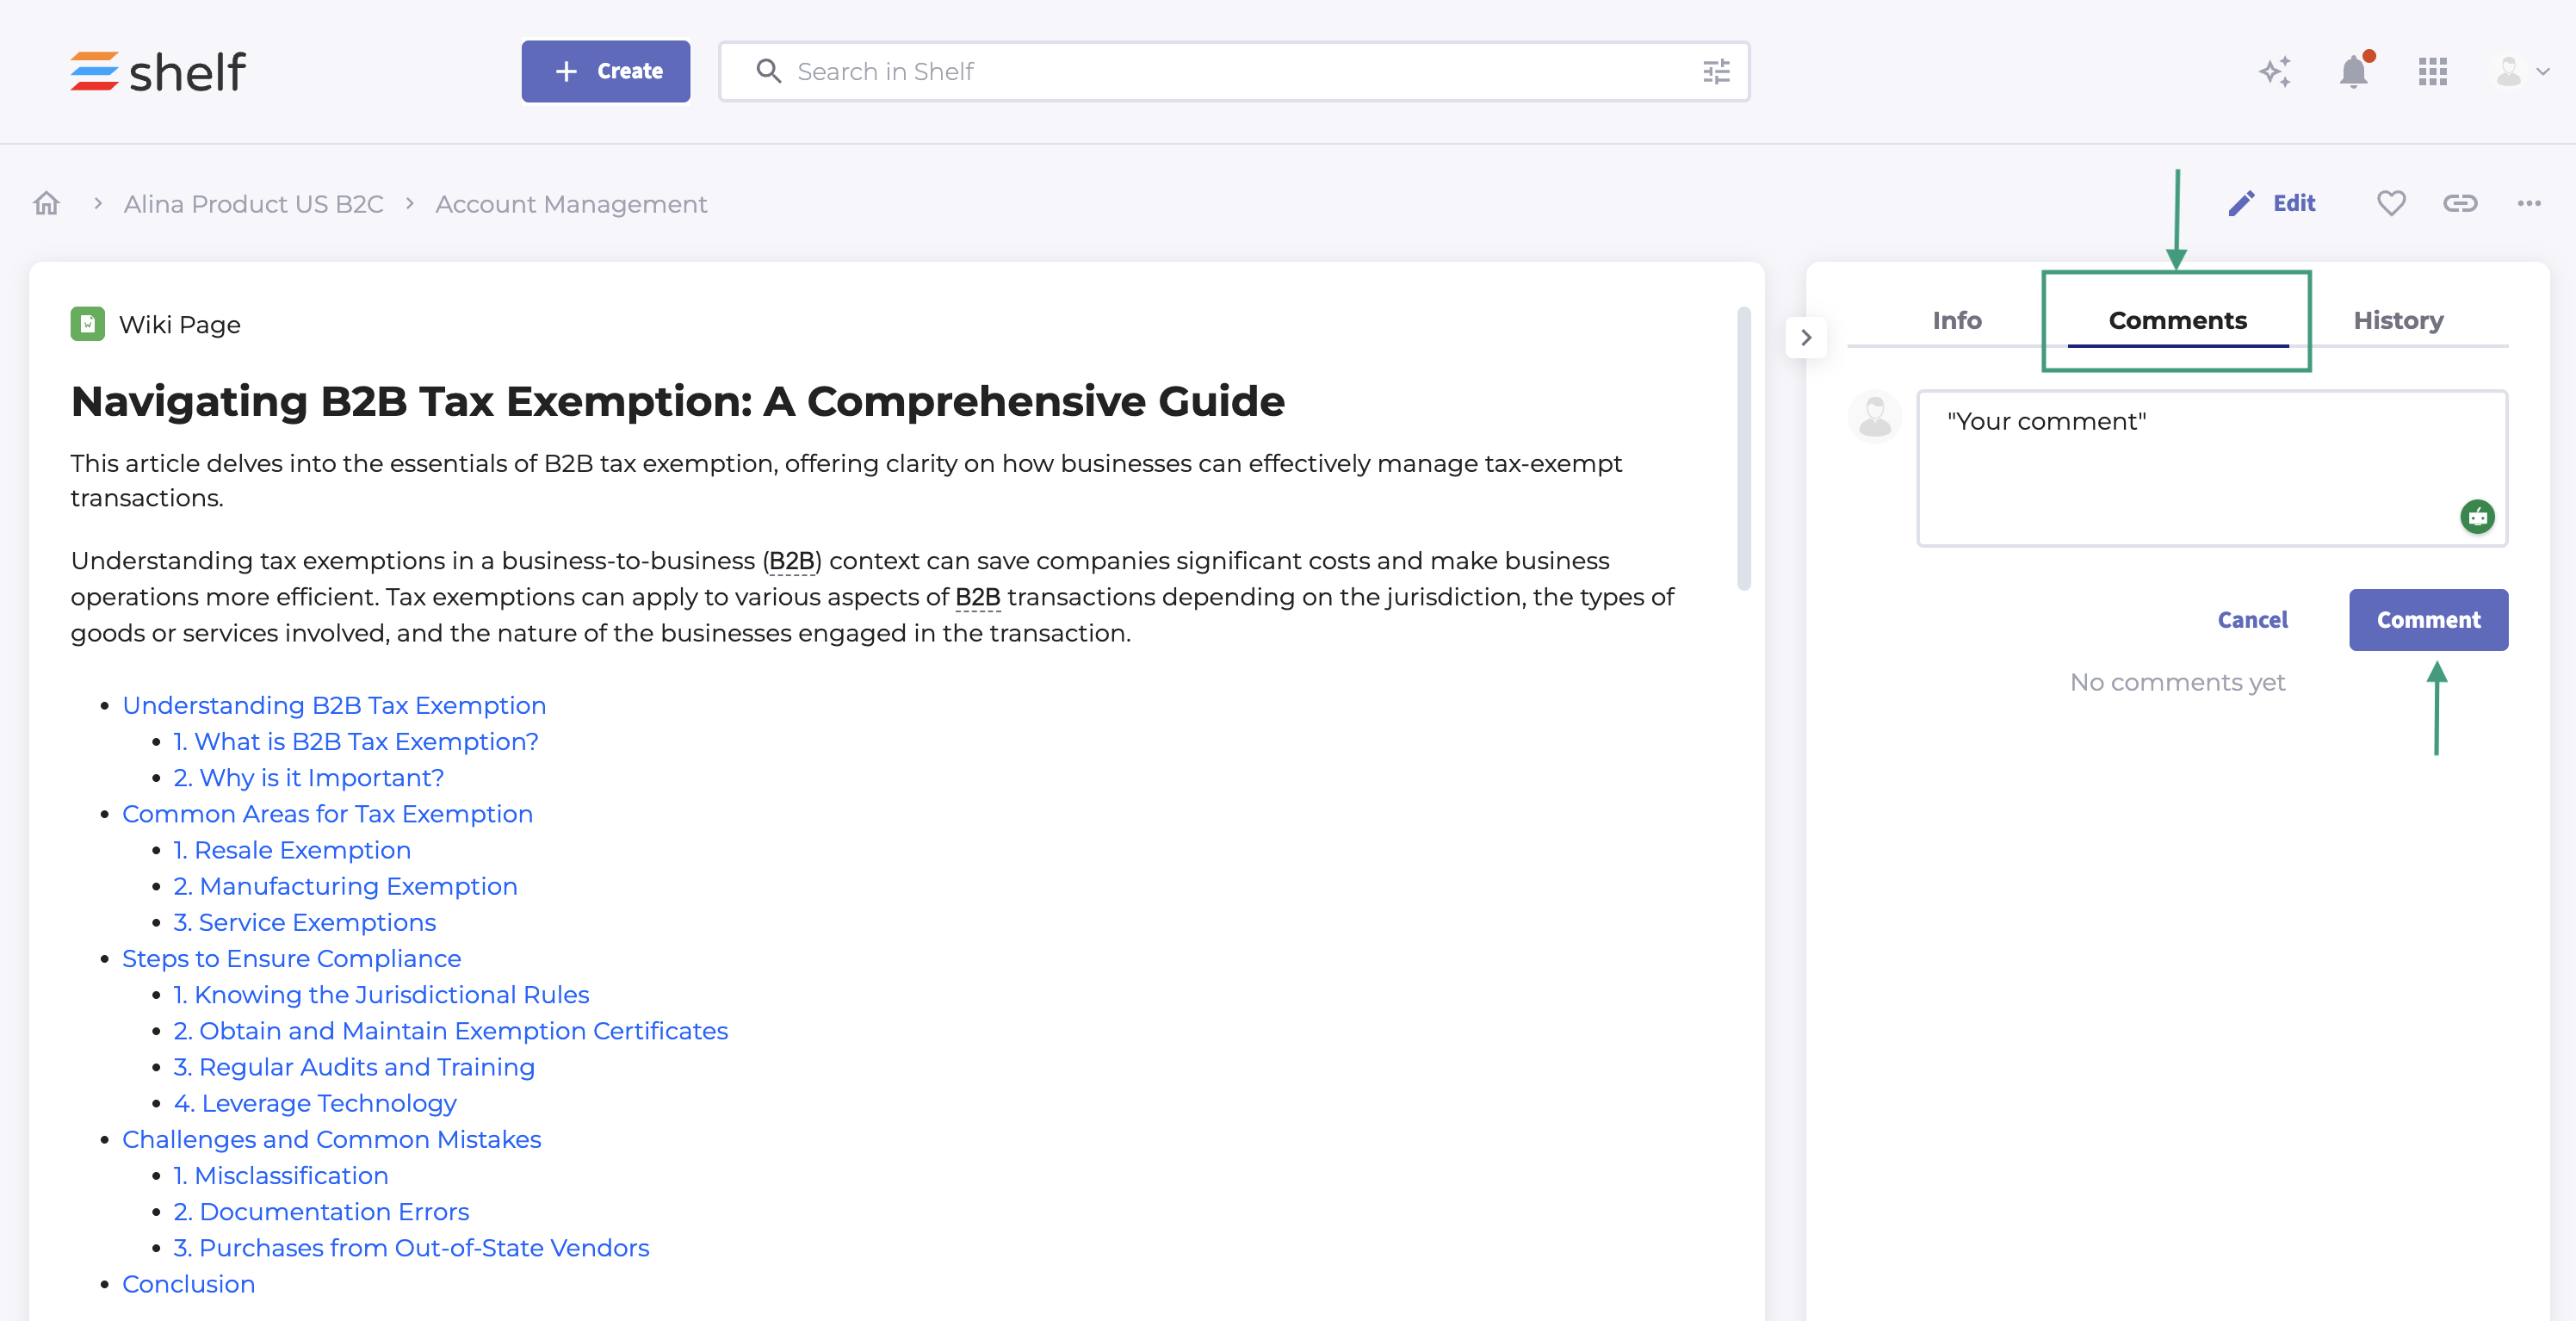
Task: Click the article vertical scrollbar
Action: point(1743,450)
